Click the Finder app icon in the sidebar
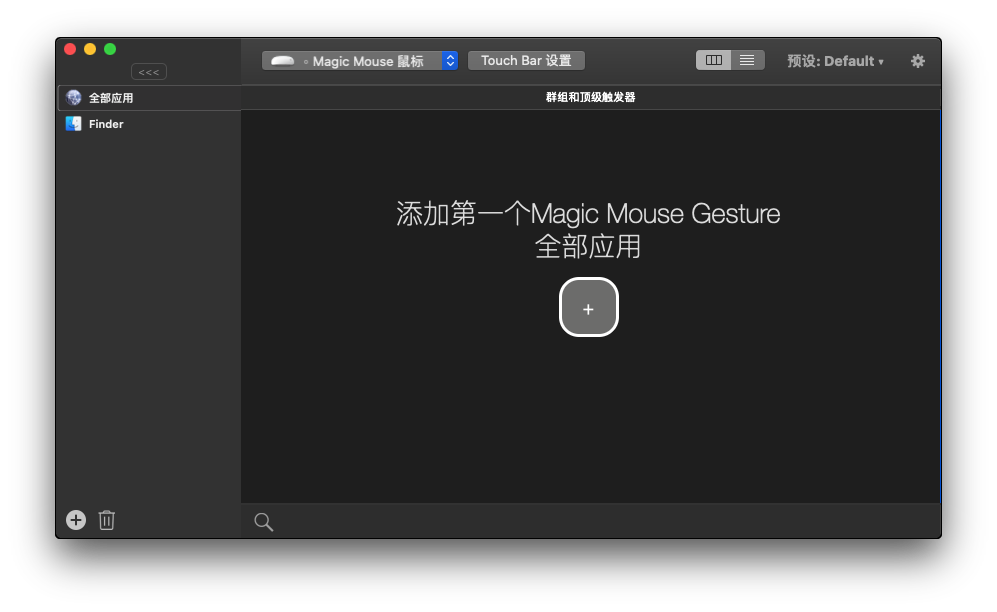The image size is (997, 612). click(x=74, y=124)
